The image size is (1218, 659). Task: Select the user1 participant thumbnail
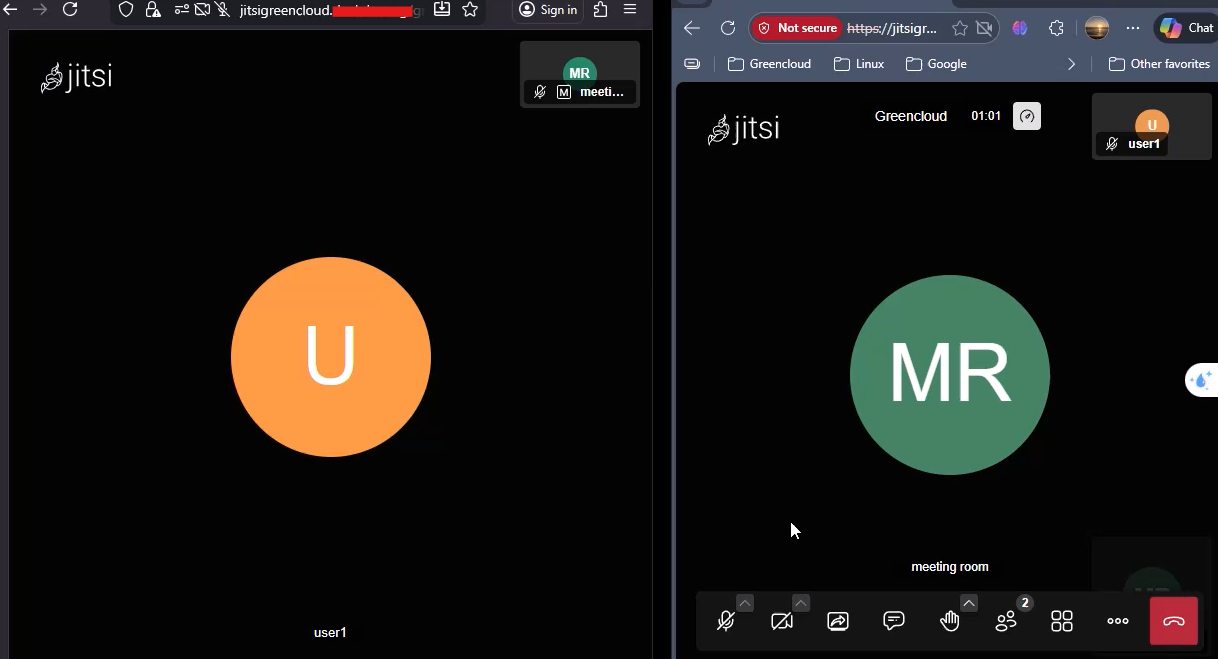click(1152, 126)
